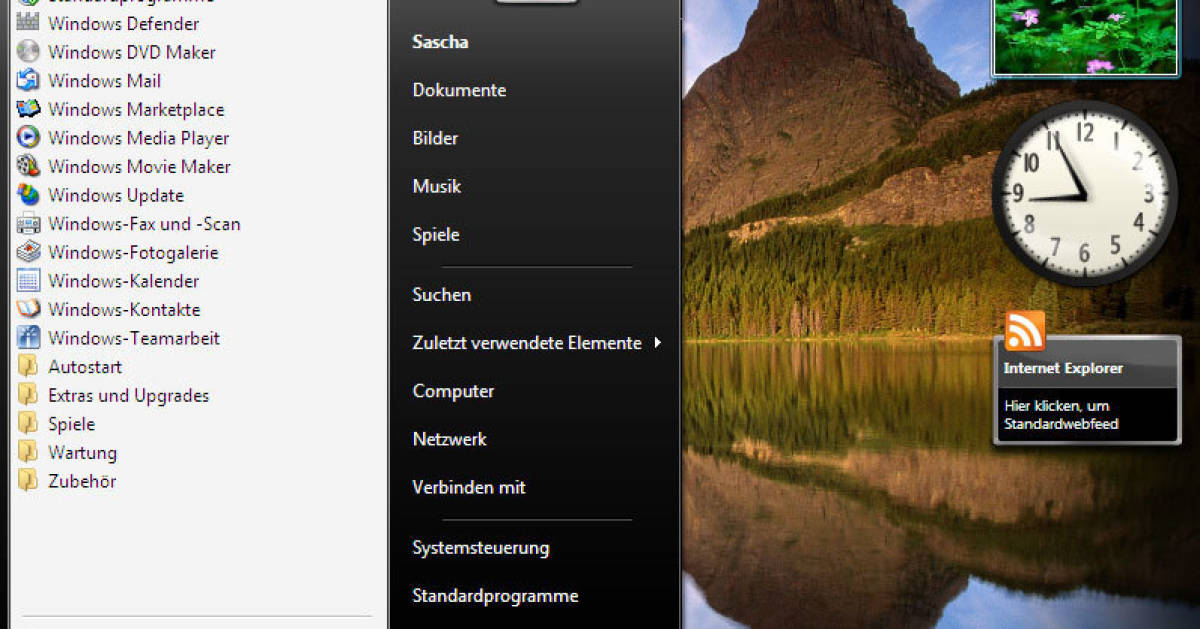Open Dokumente from the Start menu
Viewport: 1200px width, 629px height.
(x=459, y=89)
